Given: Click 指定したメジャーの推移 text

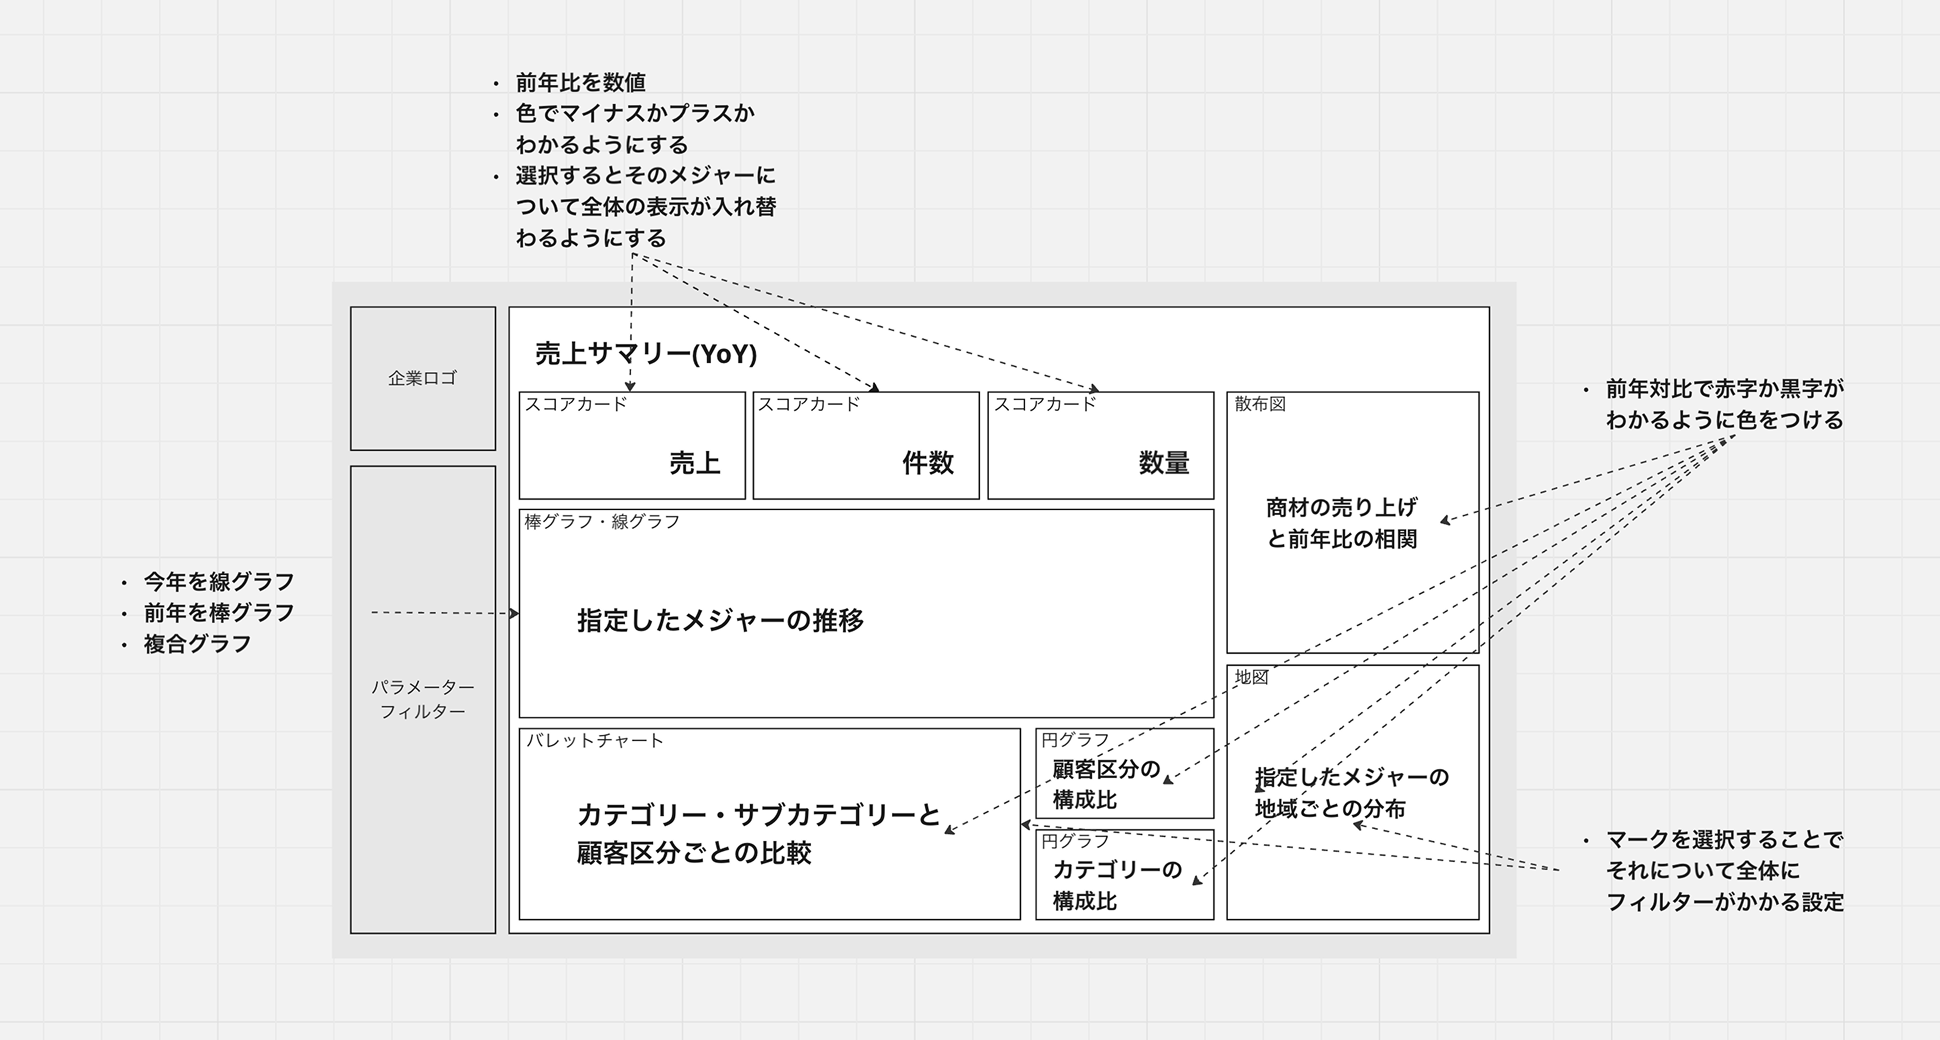Looking at the screenshot, I should [x=721, y=620].
